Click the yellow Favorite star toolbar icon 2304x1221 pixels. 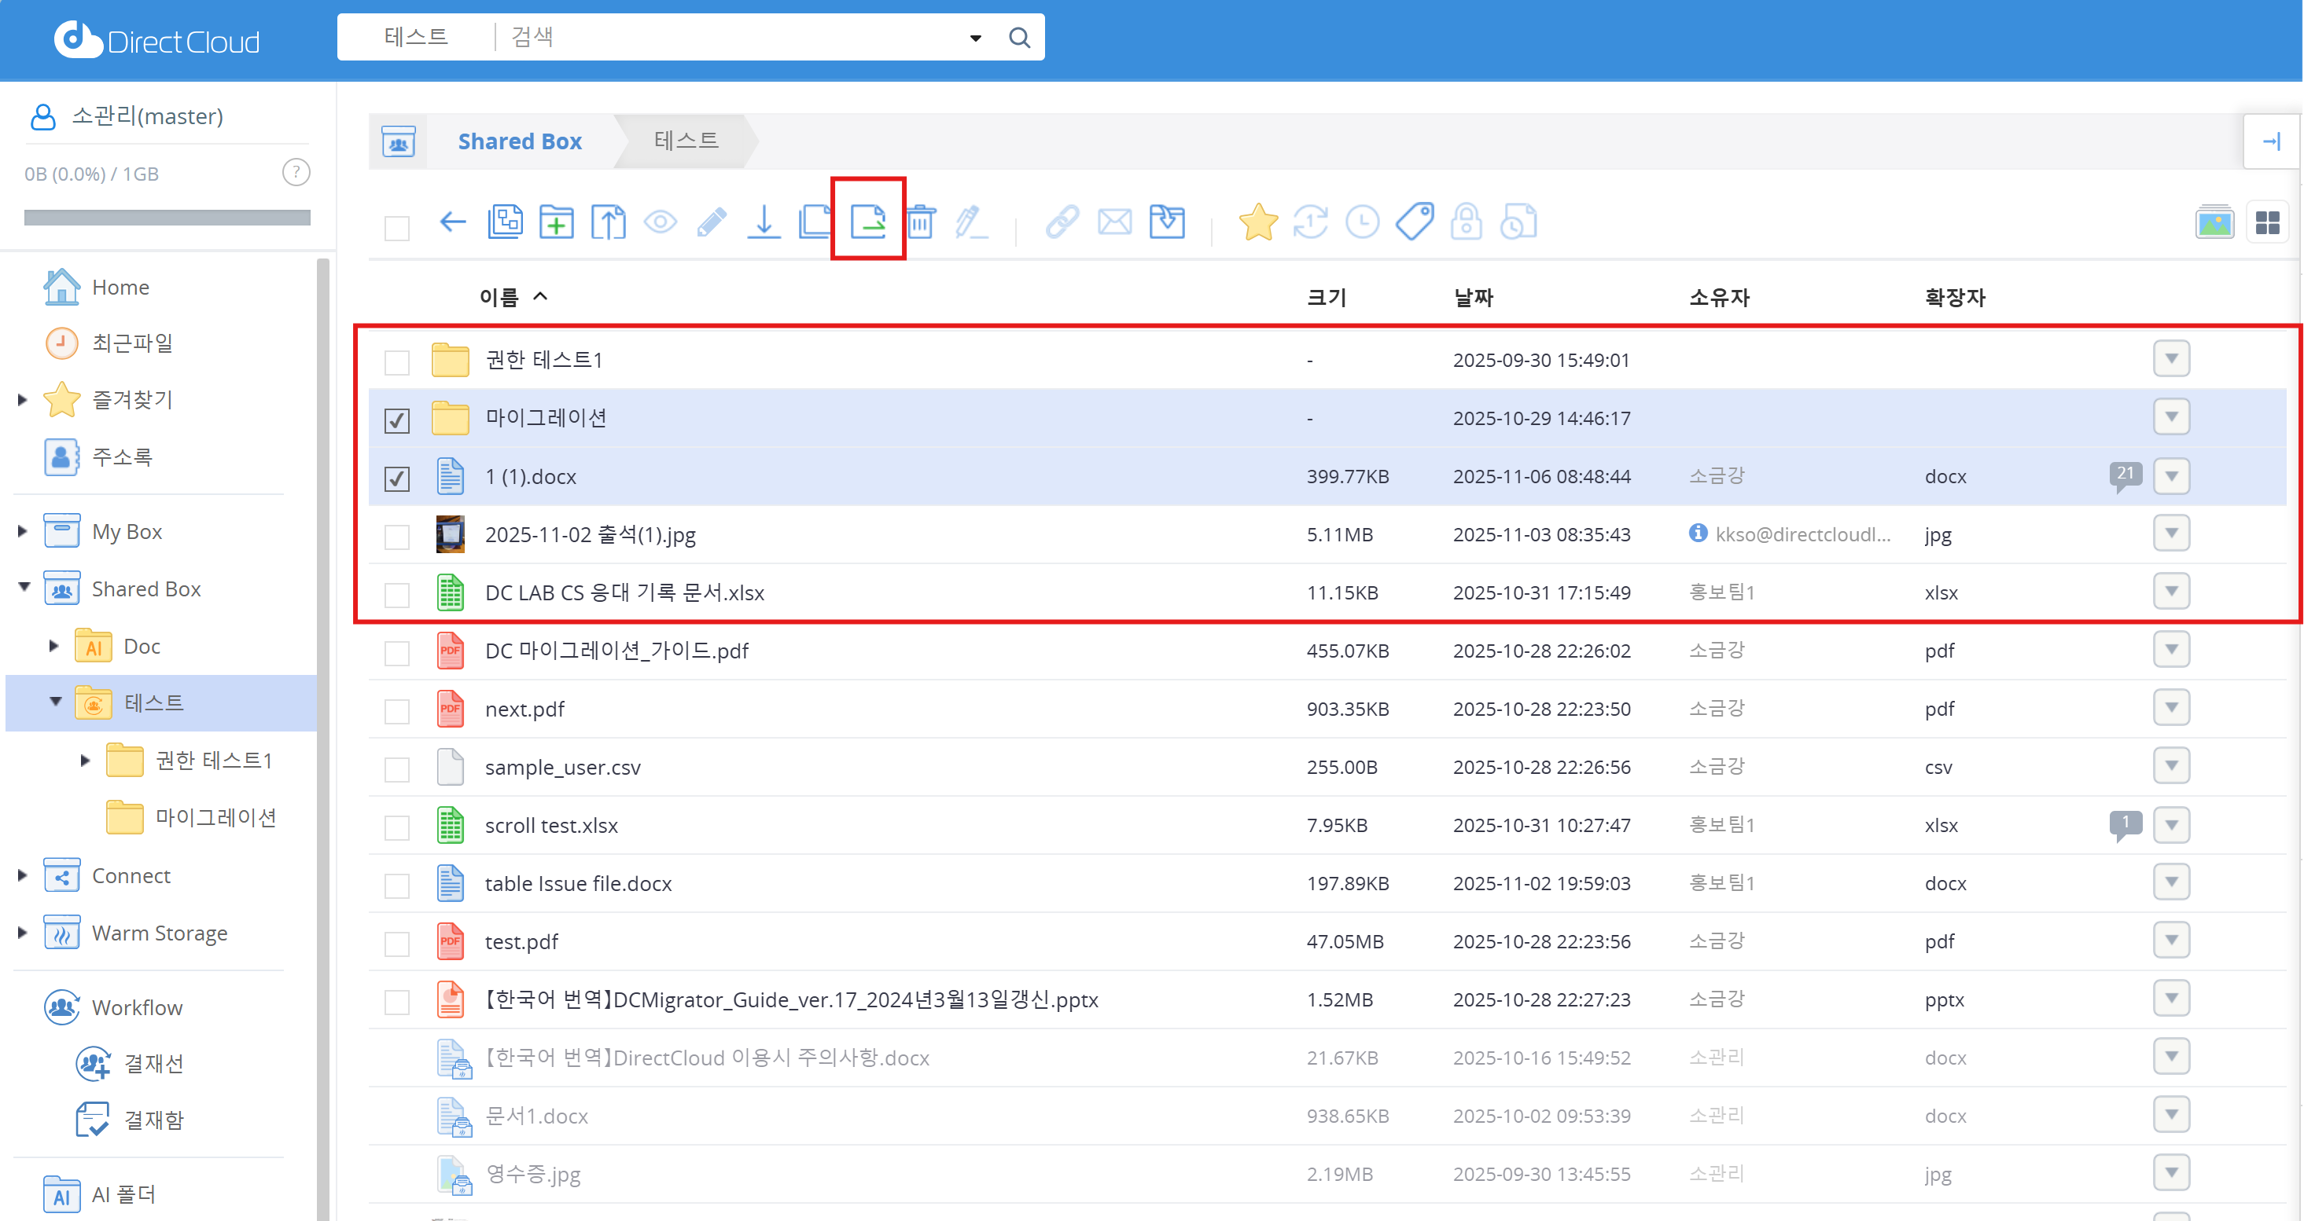pos(1257,221)
